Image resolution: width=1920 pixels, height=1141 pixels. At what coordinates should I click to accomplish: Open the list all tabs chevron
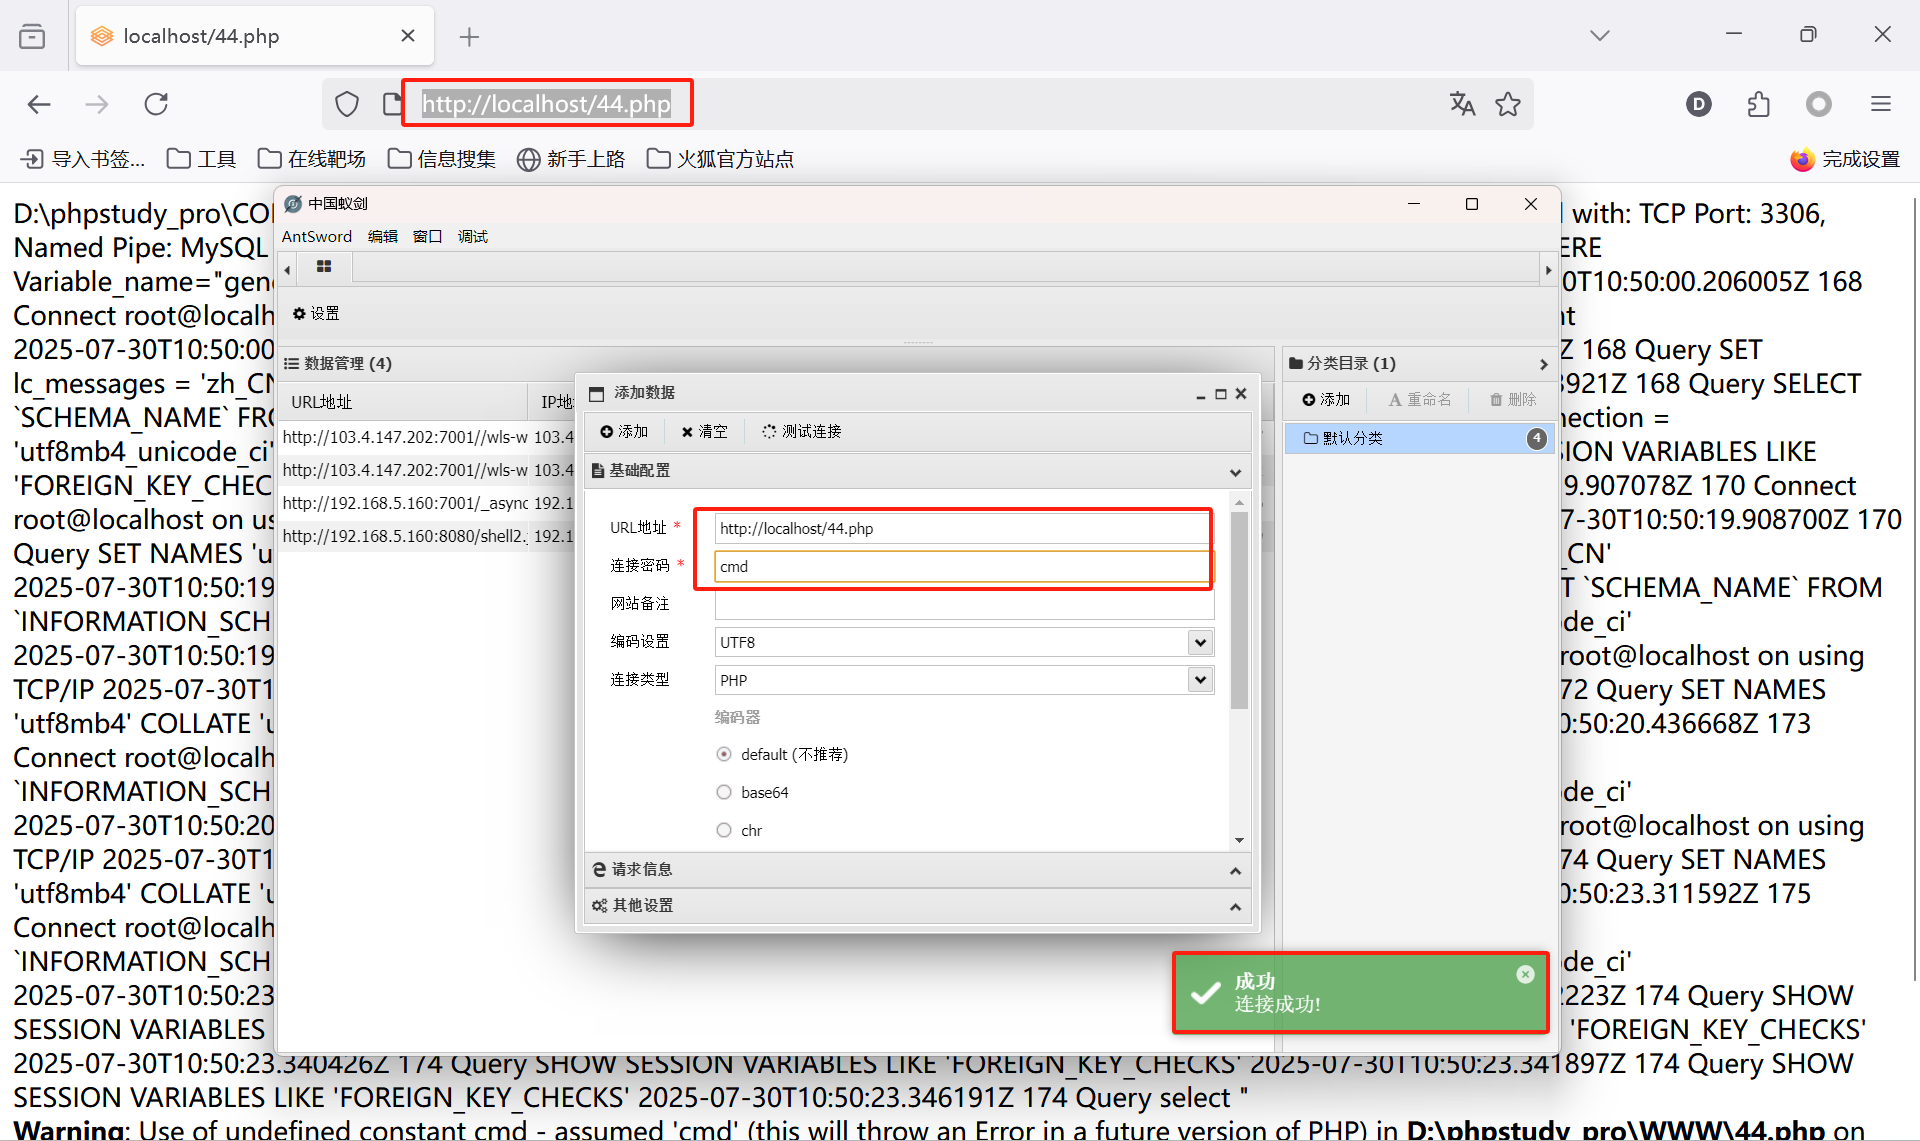click(x=1600, y=35)
